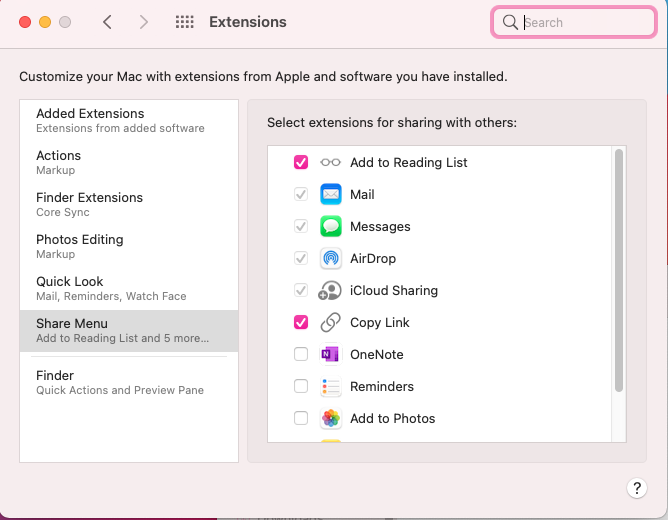
Task: Click the Copy Link chain icon
Action: 331,322
